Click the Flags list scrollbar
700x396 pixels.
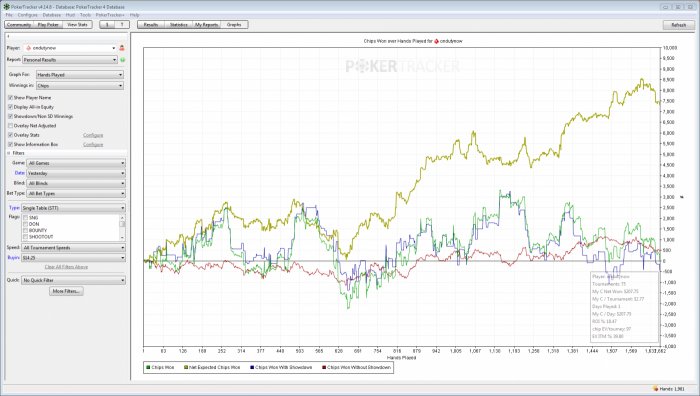122,227
